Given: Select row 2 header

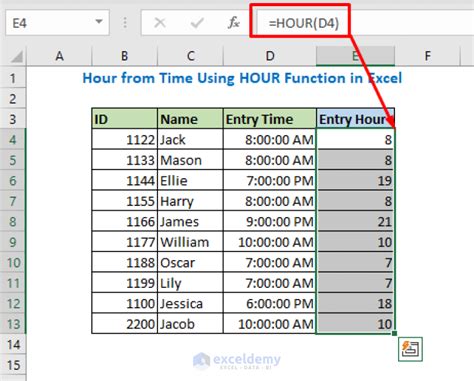Looking at the screenshot, I should pyautogui.click(x=13, y=99).
